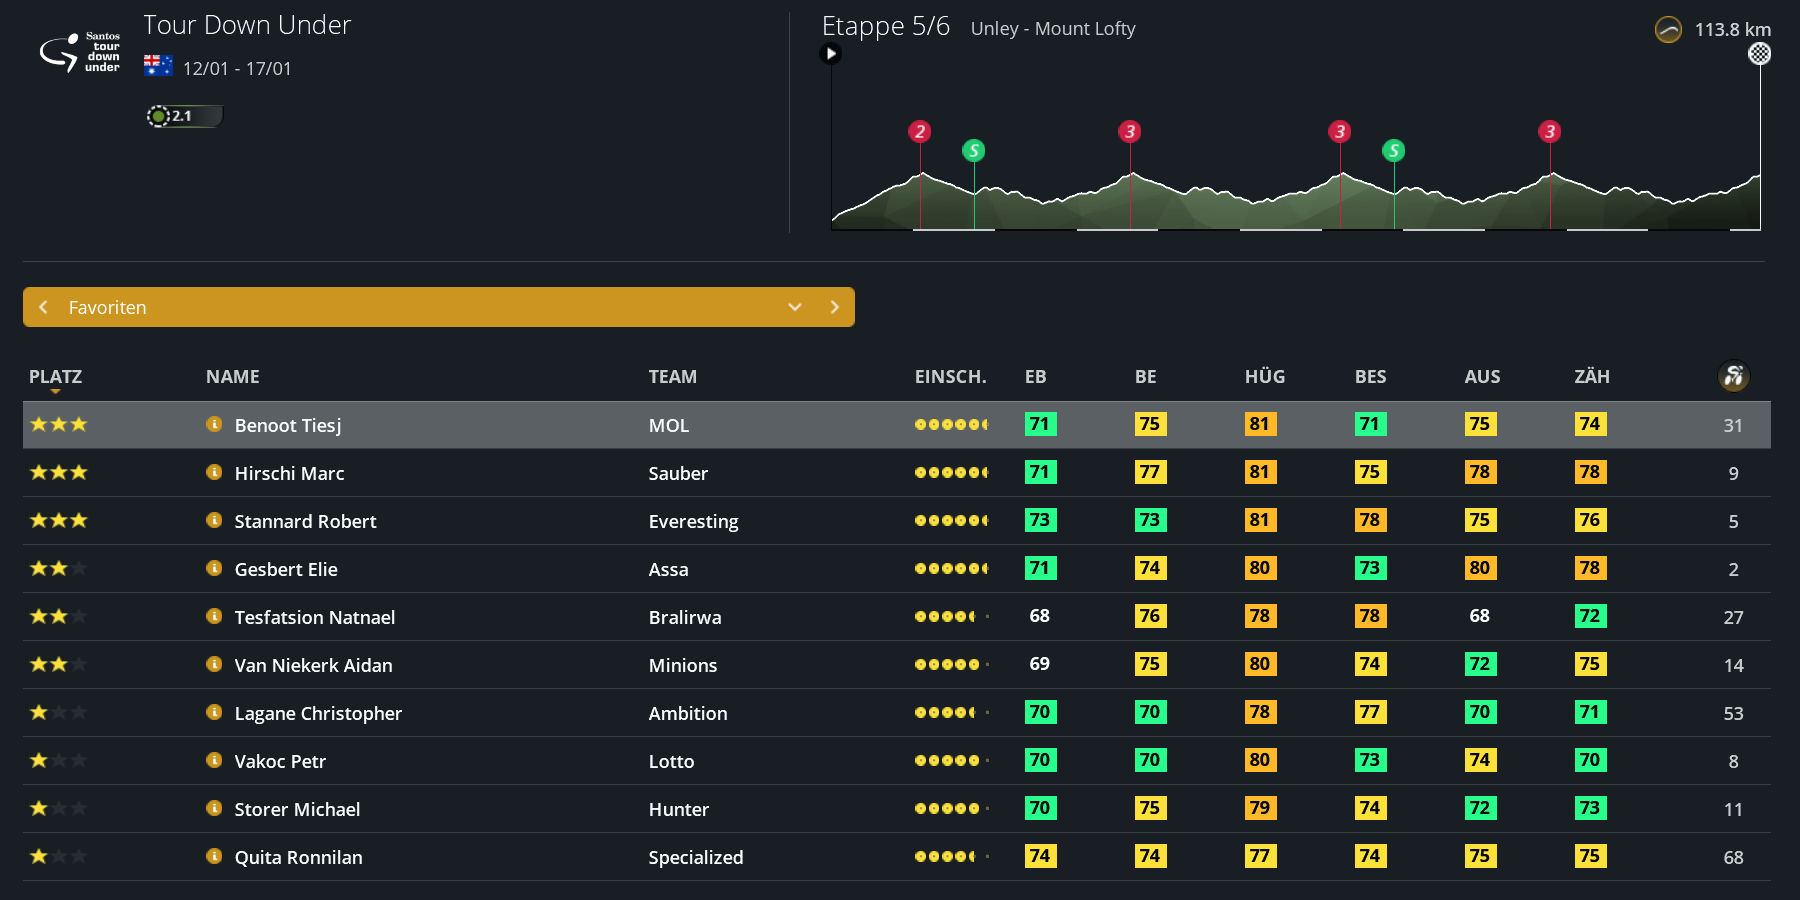Click the last category 3 climb marker
This screenshot has width=1800, height=900.
[x=1549, y=132]
